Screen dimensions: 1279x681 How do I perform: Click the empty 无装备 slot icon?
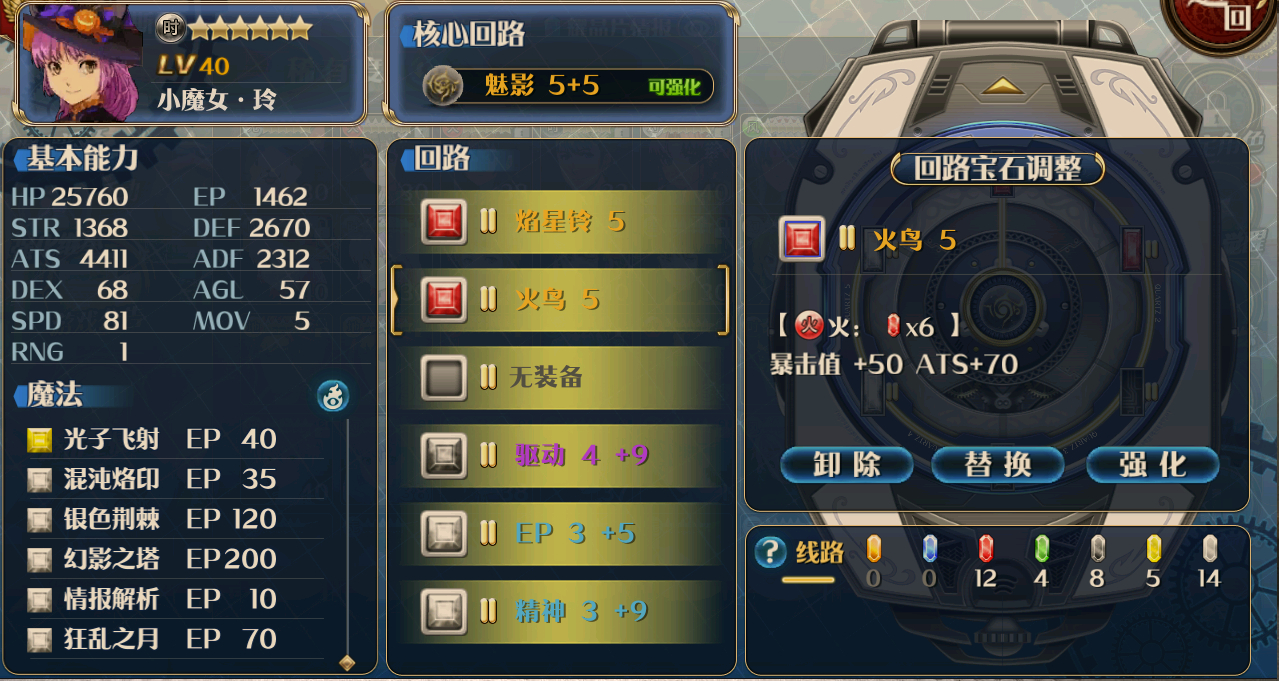coord(444,377)
